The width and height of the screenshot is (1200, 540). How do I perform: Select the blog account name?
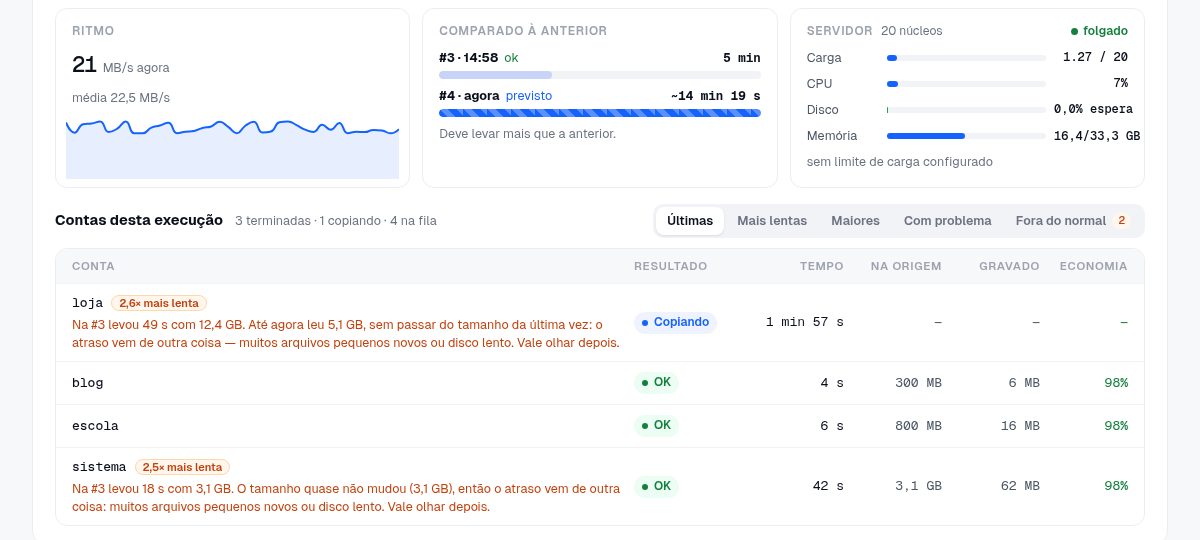tap(88, 383)
